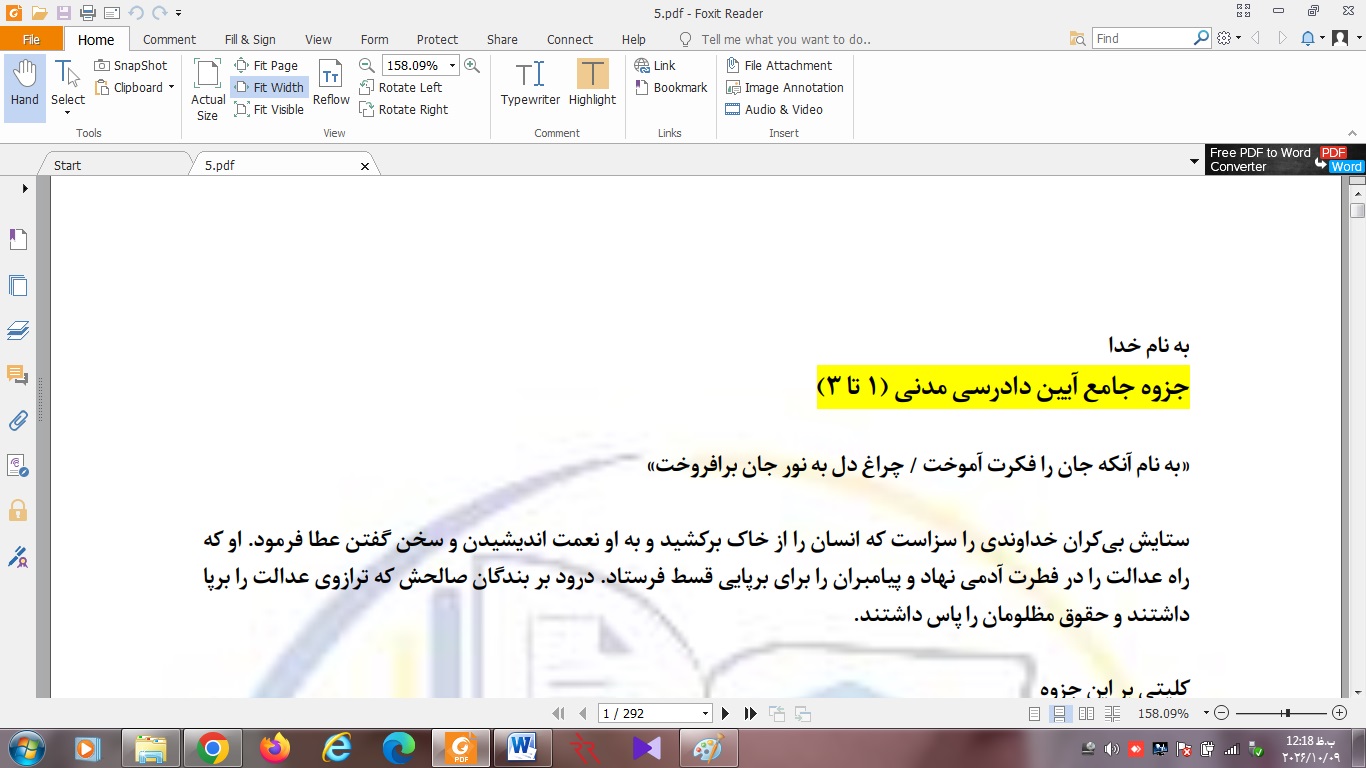The height and width of the screenshot is (768, 1366).
Task: Open the document tabs list dropdown
Action: point(1194,161)
